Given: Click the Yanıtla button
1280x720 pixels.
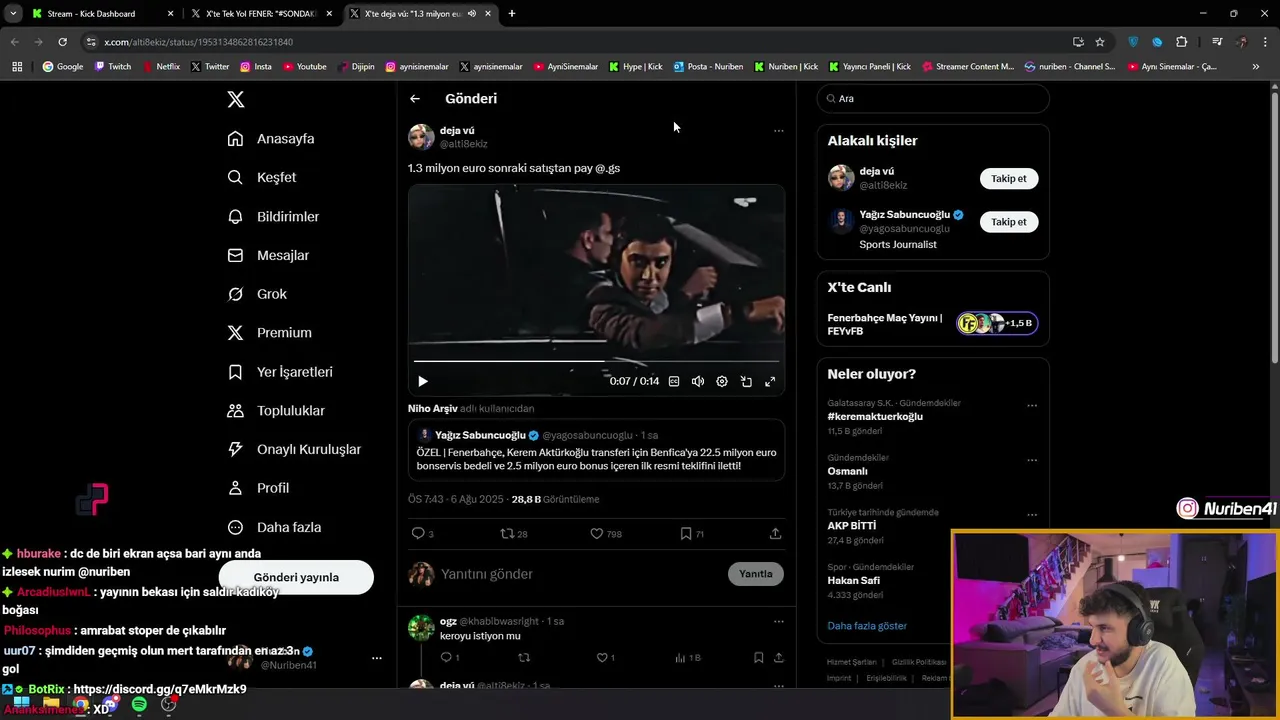Looking at the screenshot, I should click(755, 574).
